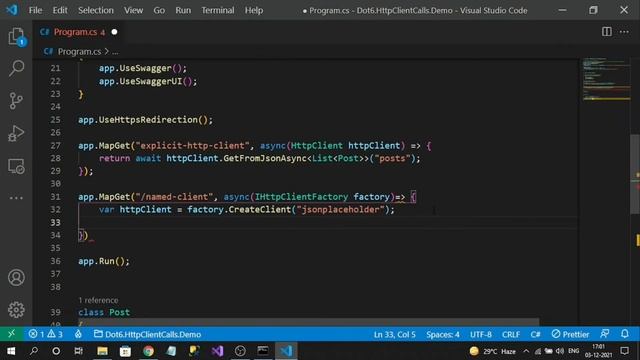This screenshot has width=640, height=360.
Task: Click taskbar clock 17:01
Action: [598, 351]
